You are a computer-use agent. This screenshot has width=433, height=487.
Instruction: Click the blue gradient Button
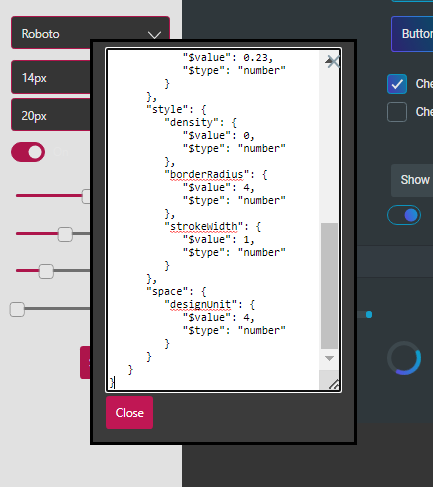(413, 34)
